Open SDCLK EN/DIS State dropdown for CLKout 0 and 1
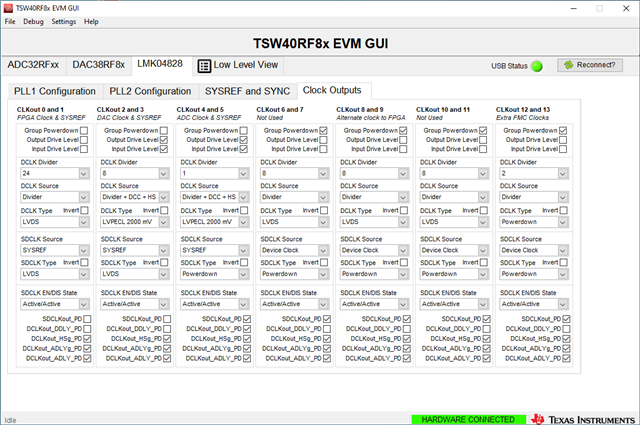 55,304
